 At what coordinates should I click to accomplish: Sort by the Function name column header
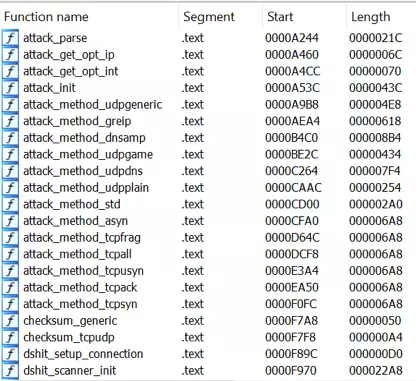[46, 17]
